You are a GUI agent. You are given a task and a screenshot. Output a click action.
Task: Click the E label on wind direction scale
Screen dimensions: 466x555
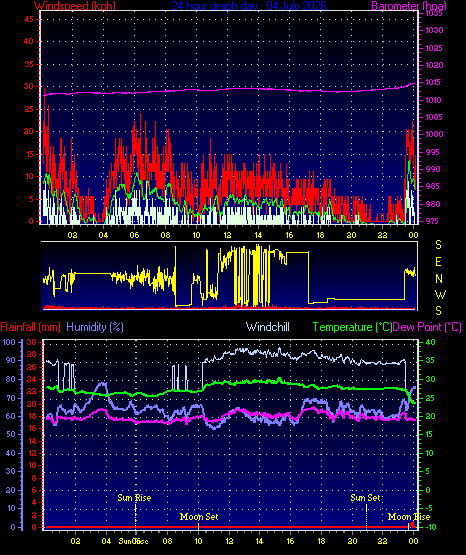point(438,262)
